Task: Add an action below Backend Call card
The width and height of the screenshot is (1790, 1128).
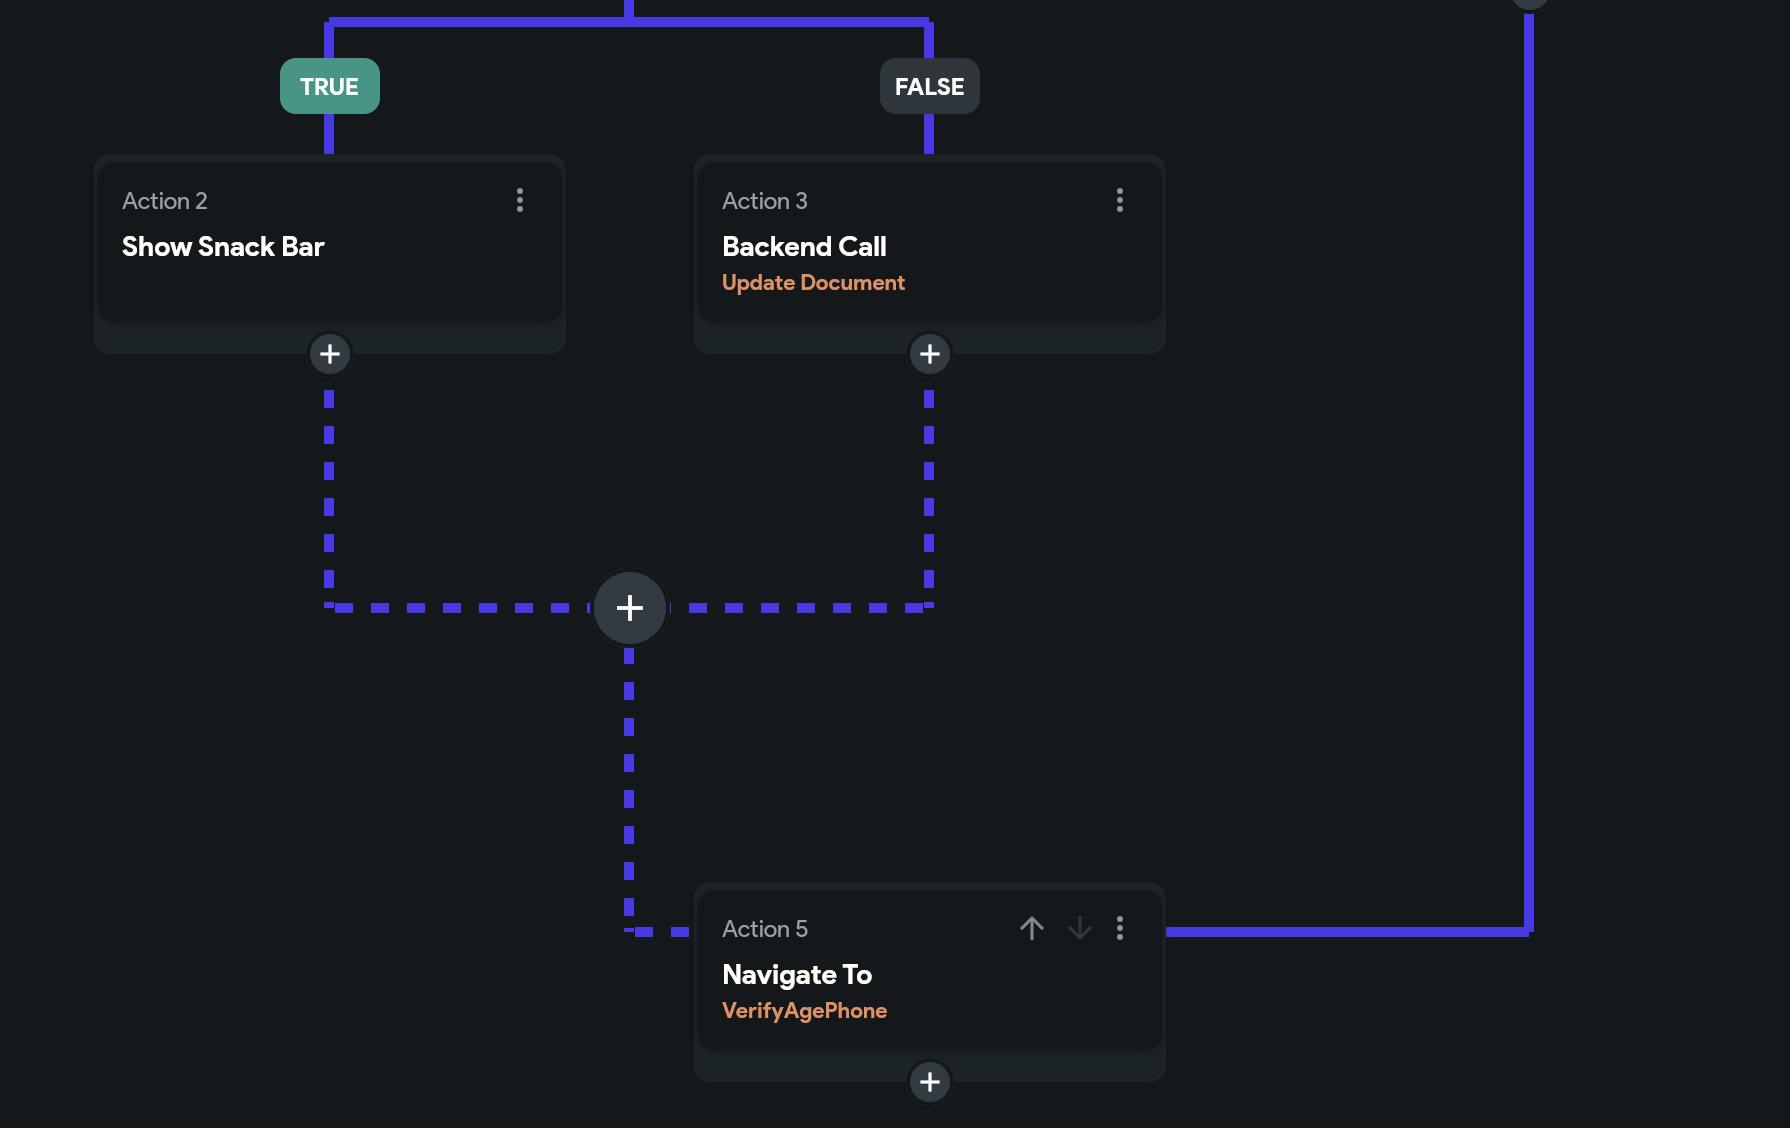Action: tap(930, 354)
